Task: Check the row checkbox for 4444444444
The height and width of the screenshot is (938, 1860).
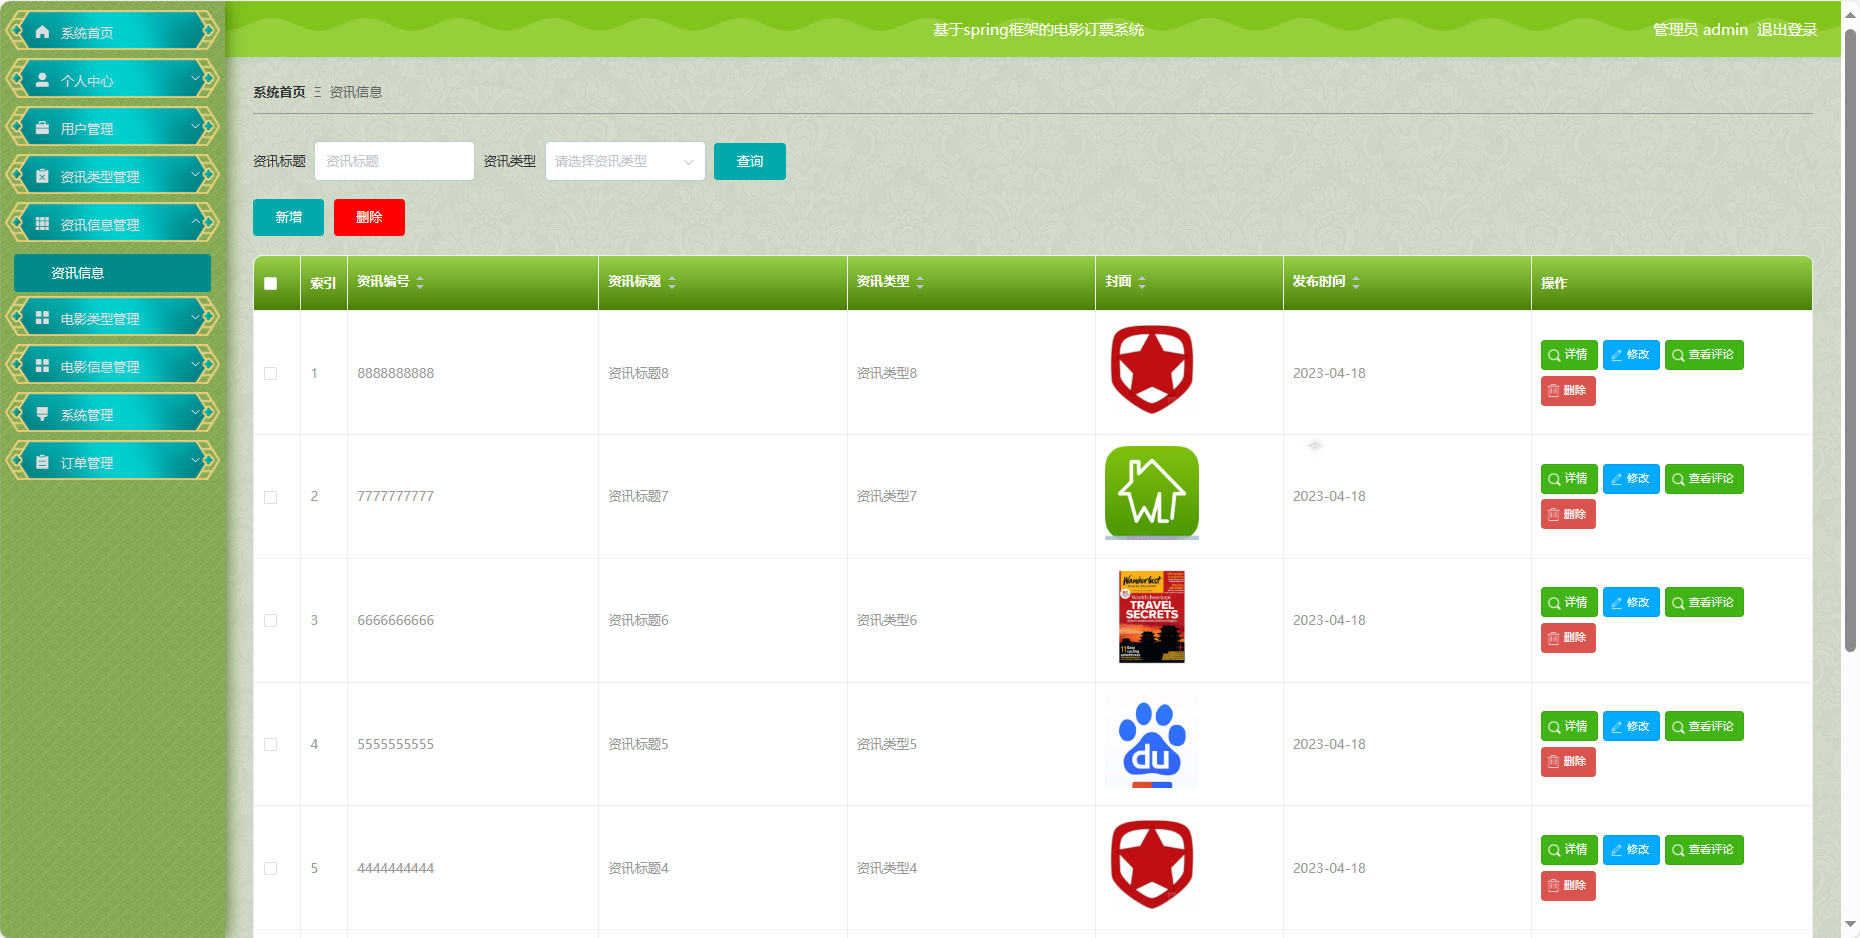Action: tap(270, 868)
